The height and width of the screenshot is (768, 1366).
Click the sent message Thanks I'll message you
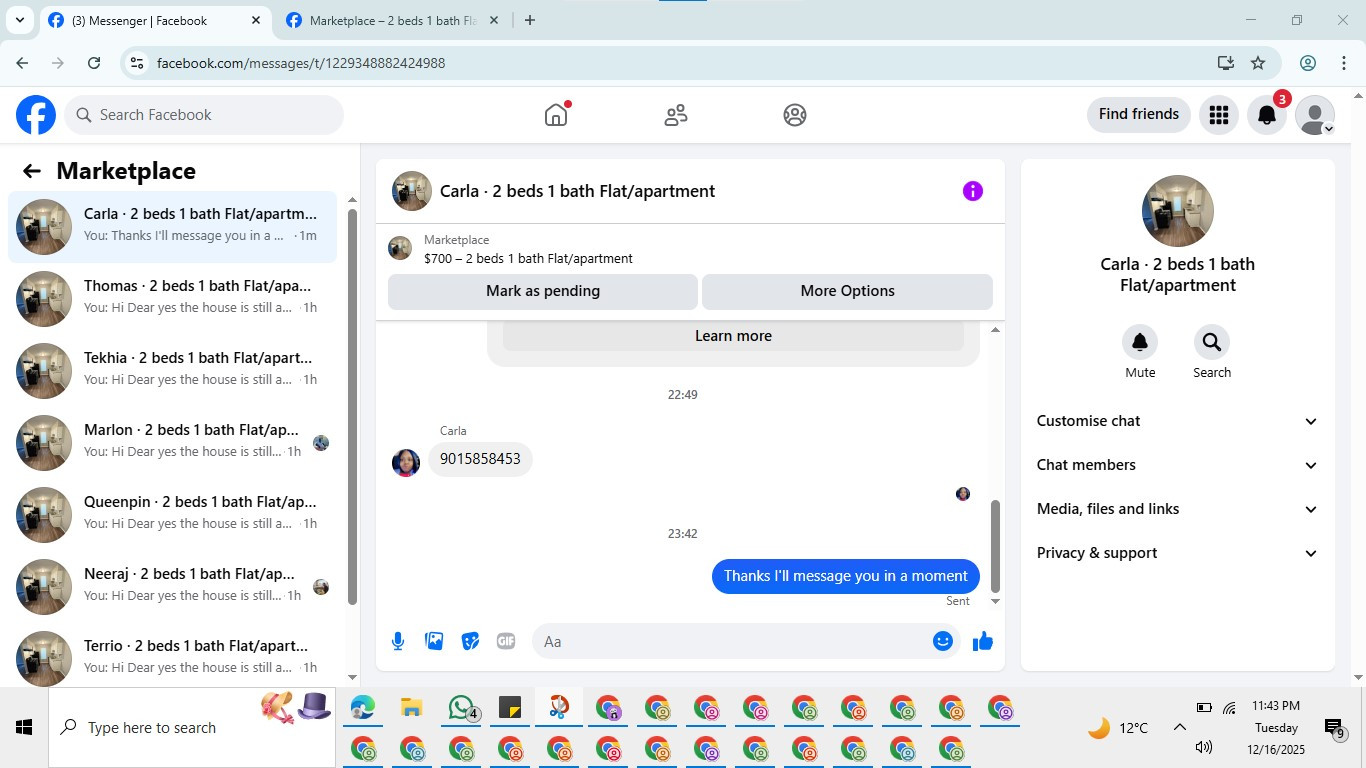[x=846, y=576]
